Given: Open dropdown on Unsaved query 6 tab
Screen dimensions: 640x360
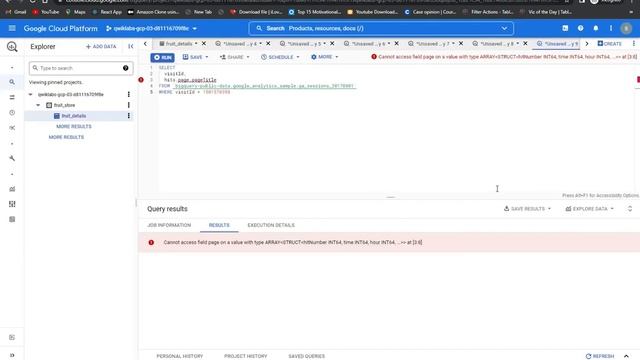Looking at the screenshot, I should 389,44.
